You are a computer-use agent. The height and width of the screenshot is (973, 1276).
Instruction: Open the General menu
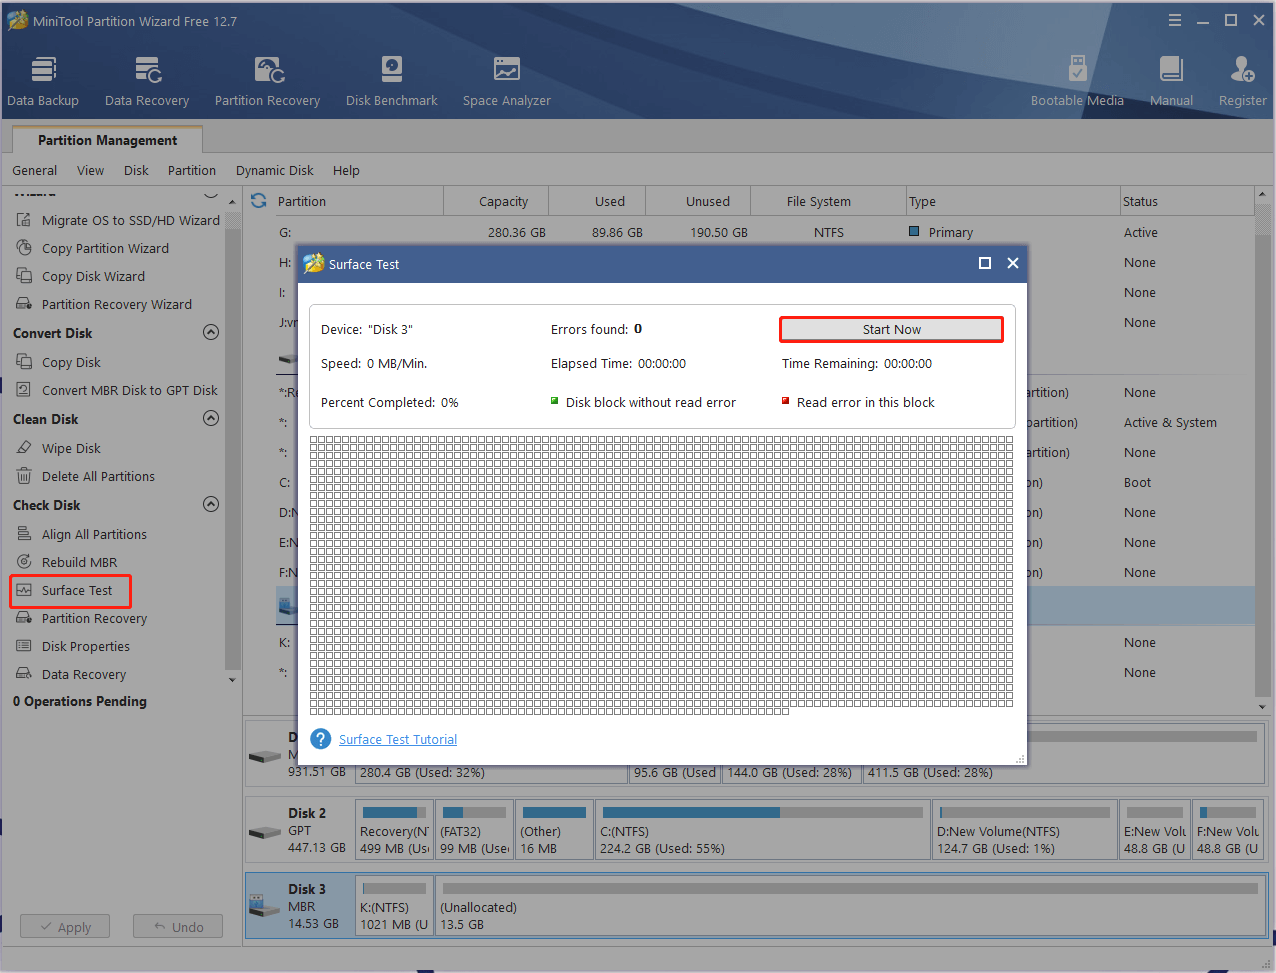pos(35,170)
